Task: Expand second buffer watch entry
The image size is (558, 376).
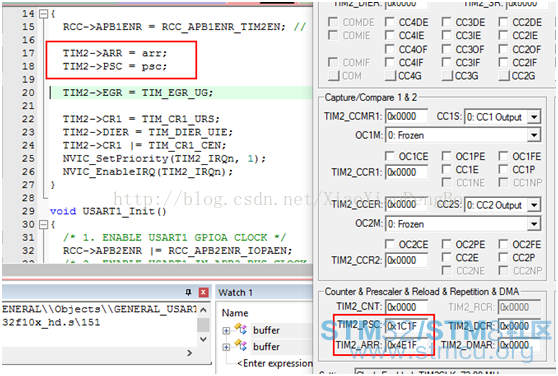Action: 226,347
